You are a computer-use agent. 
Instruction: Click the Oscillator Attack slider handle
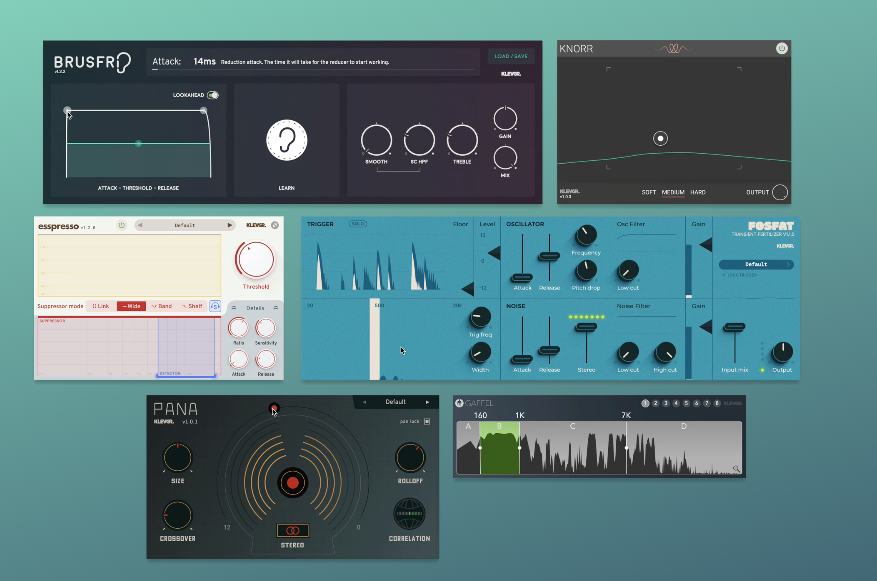click(x=521, y=276)
